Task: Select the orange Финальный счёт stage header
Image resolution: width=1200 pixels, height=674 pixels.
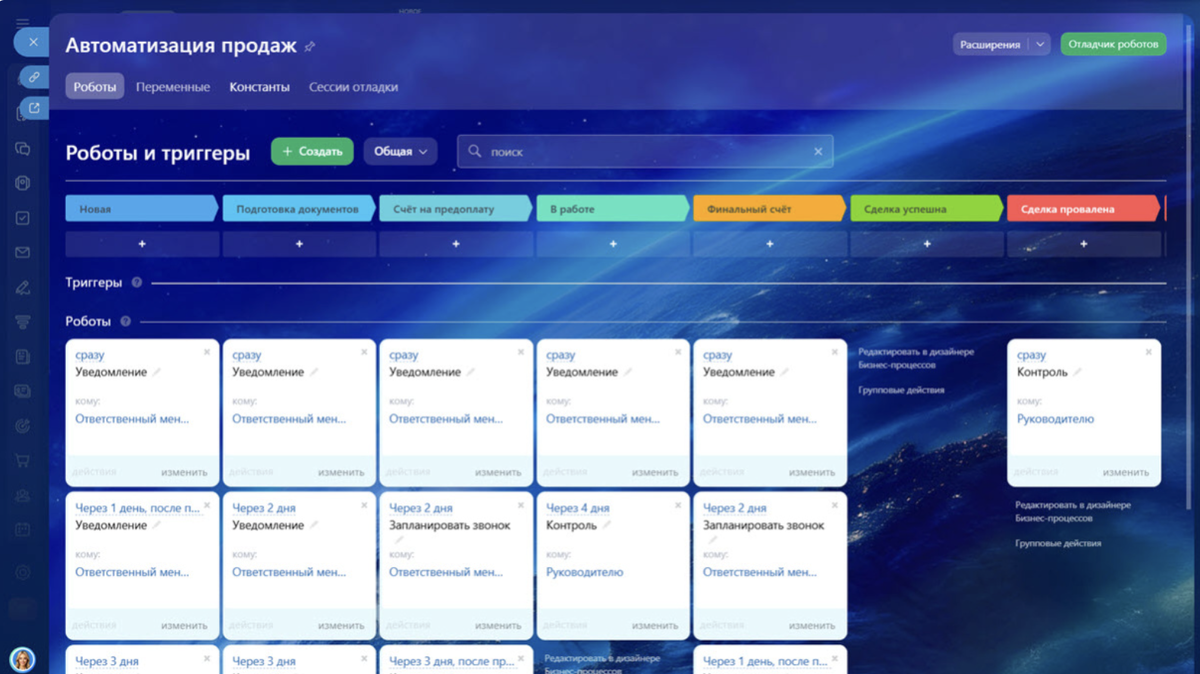Action: tap(770, 209)
